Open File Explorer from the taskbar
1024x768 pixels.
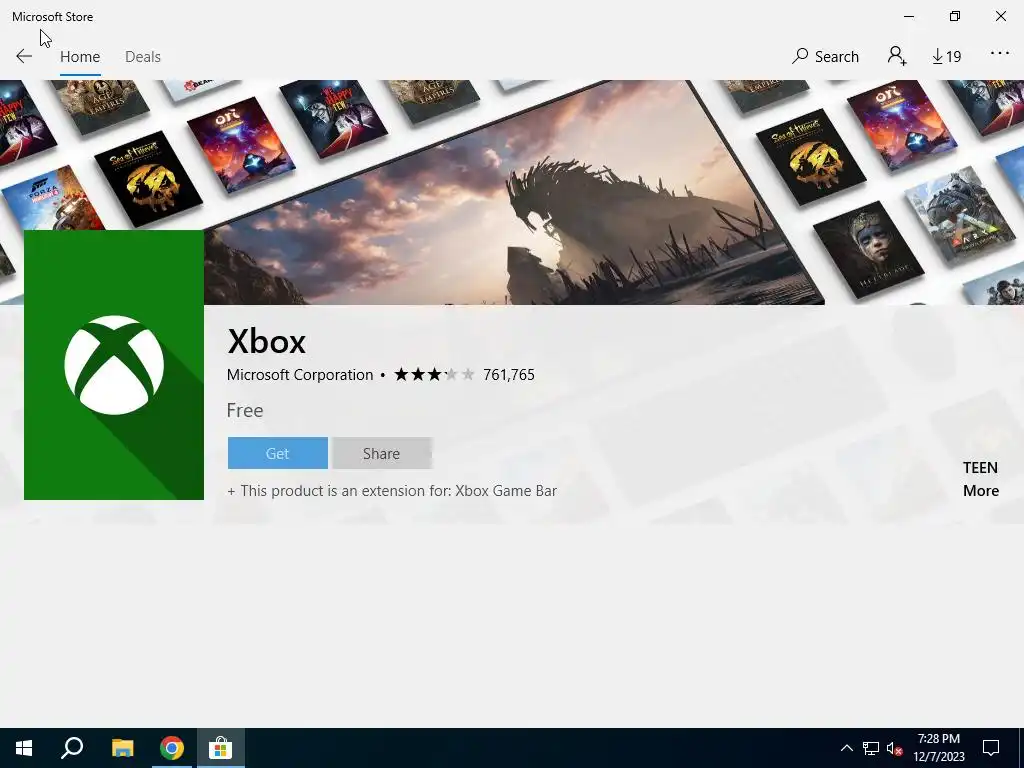122,748
